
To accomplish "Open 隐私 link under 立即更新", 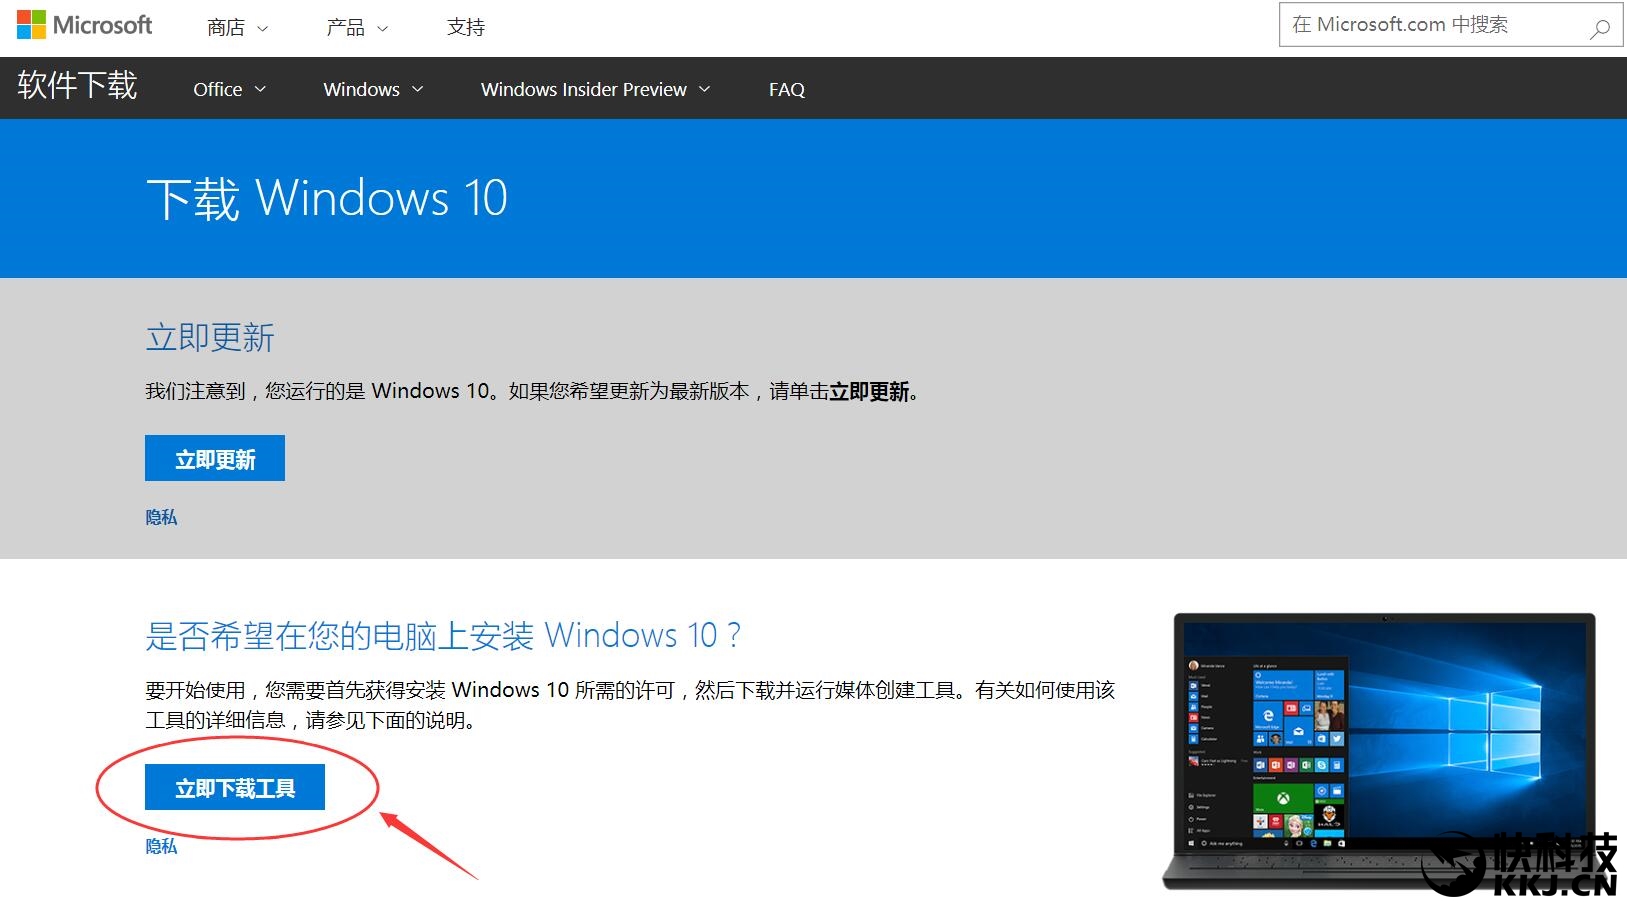I will [161, 517].
